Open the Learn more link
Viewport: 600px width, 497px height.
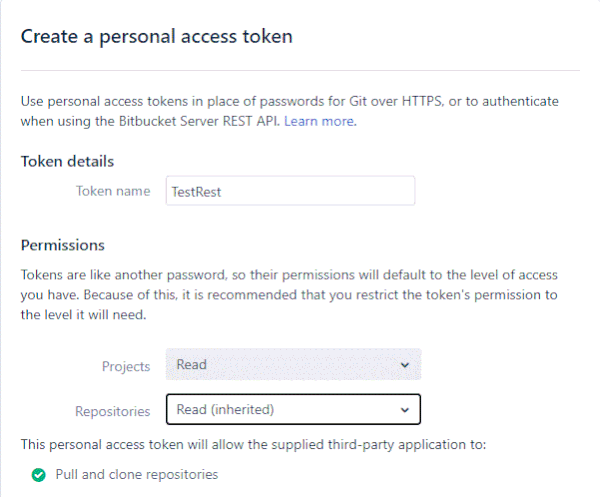pos(319,121)
